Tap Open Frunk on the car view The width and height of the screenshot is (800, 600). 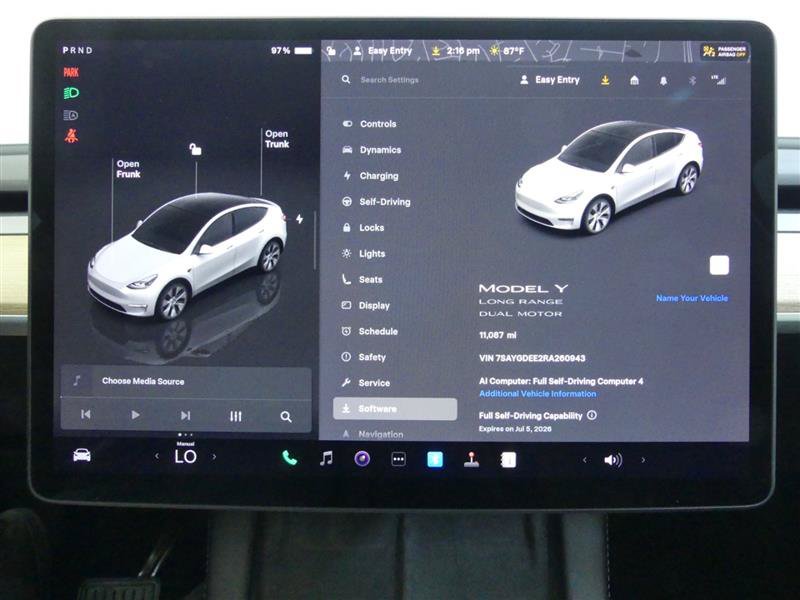coord(128,169)
